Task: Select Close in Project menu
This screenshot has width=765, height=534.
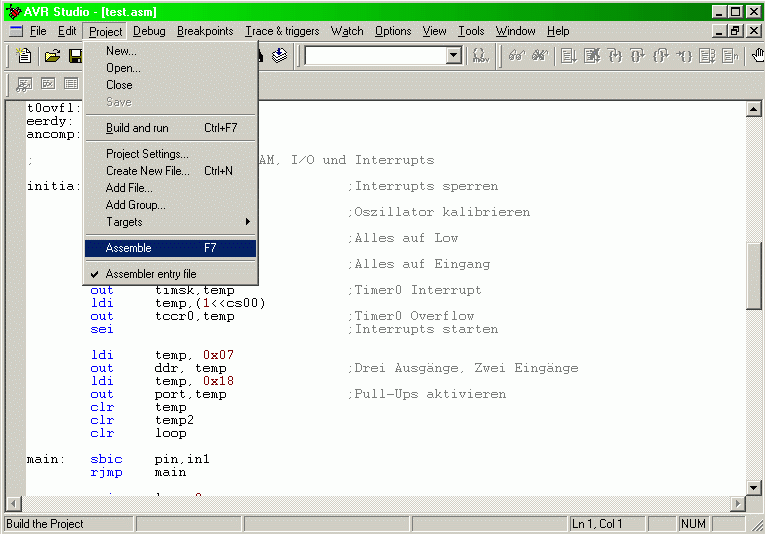Action: click(170, 85)
